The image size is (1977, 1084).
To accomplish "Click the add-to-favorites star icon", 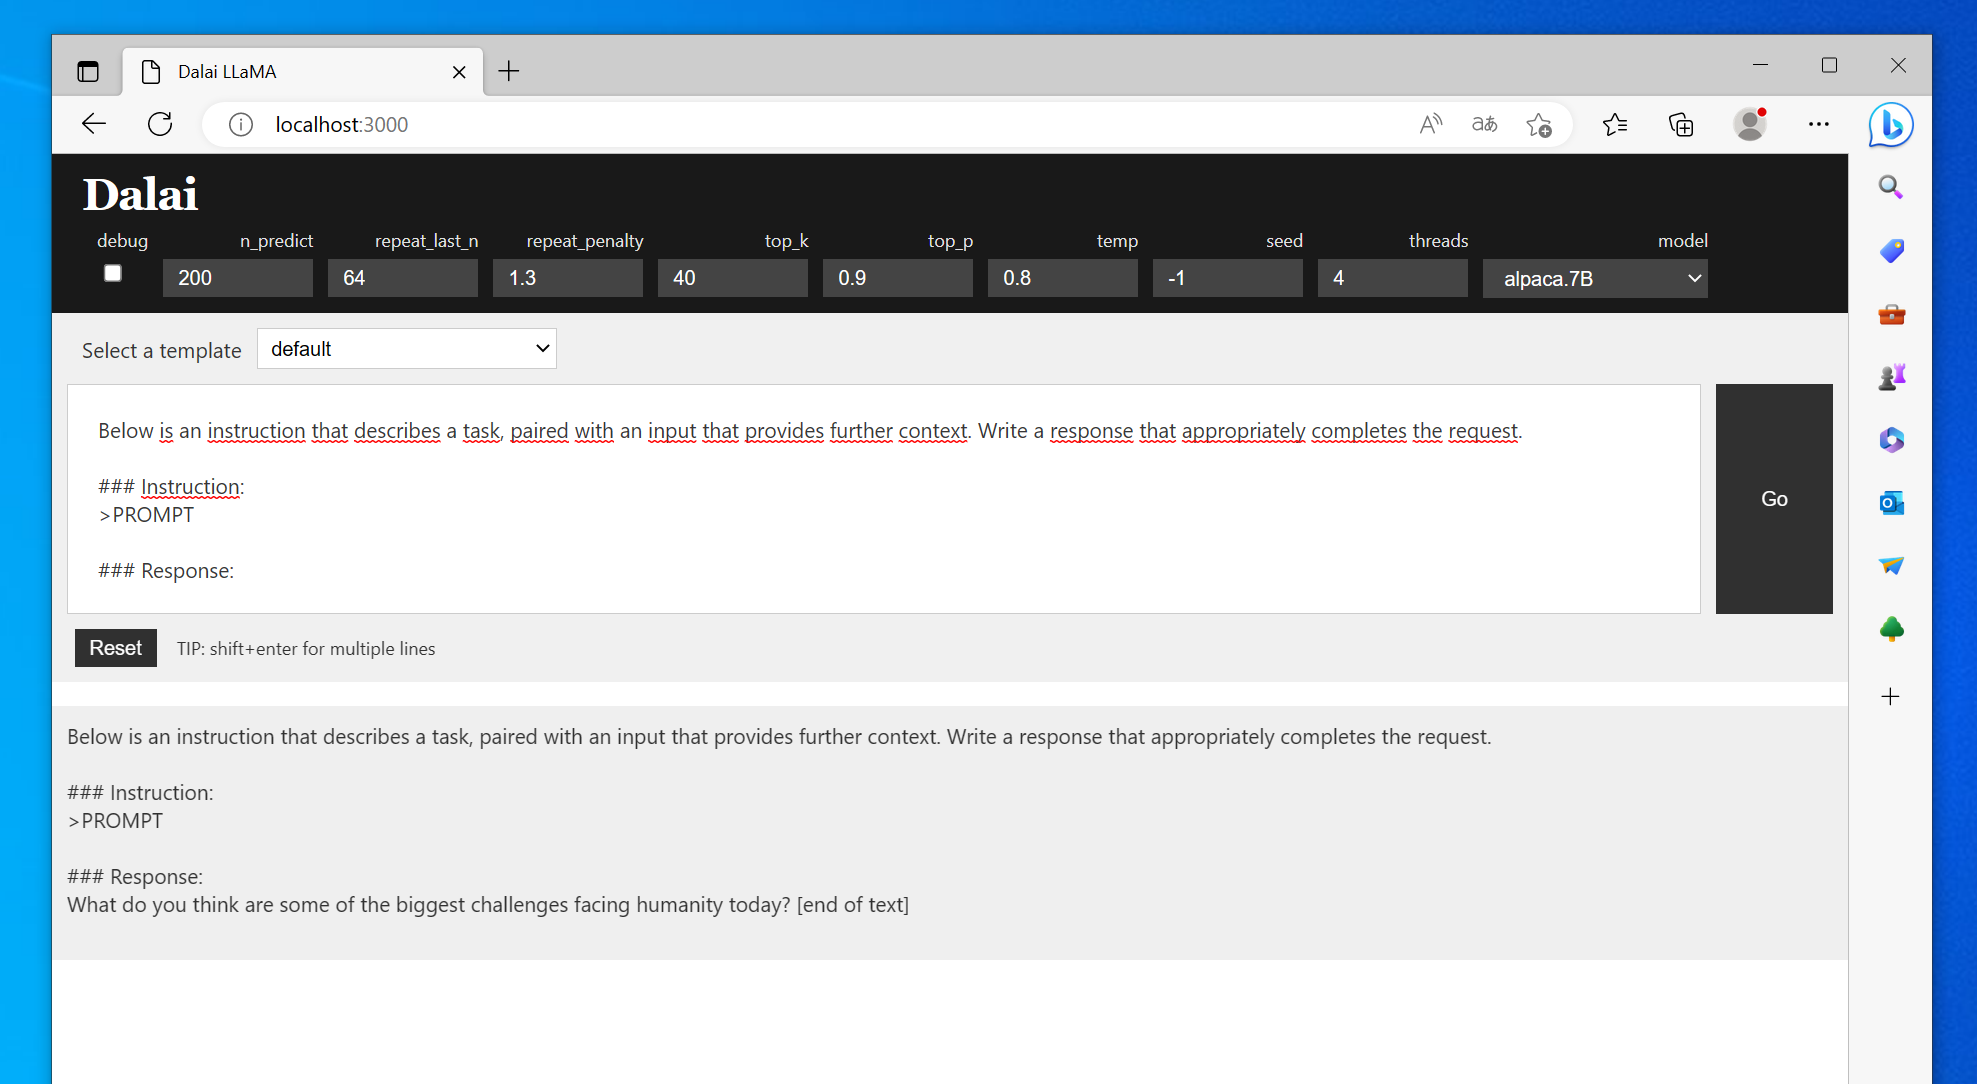I will tap(1538, 124).
